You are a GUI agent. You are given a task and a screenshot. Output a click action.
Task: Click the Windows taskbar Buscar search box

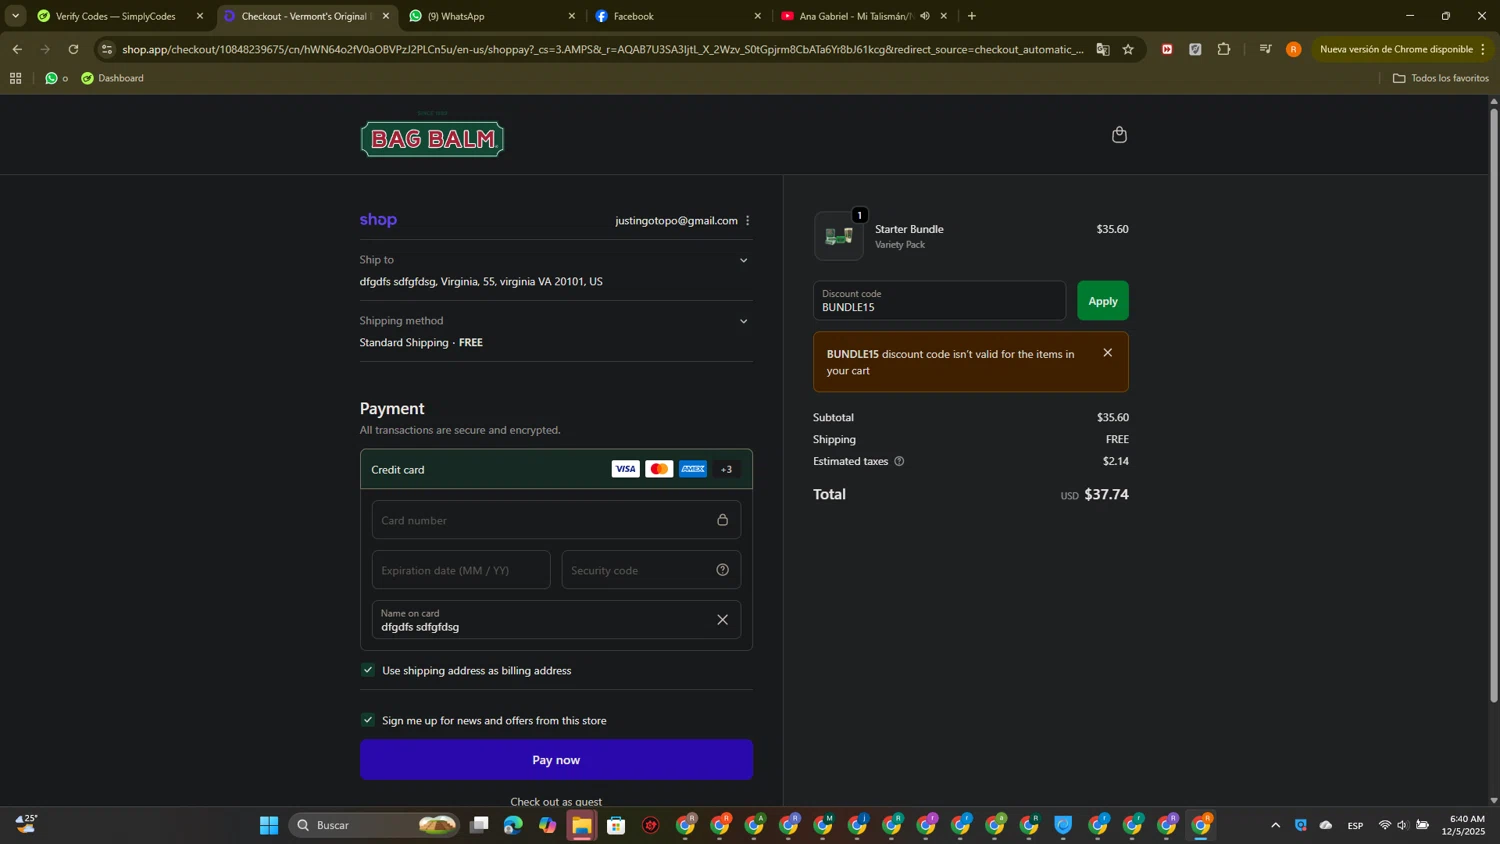click(373, 825)
